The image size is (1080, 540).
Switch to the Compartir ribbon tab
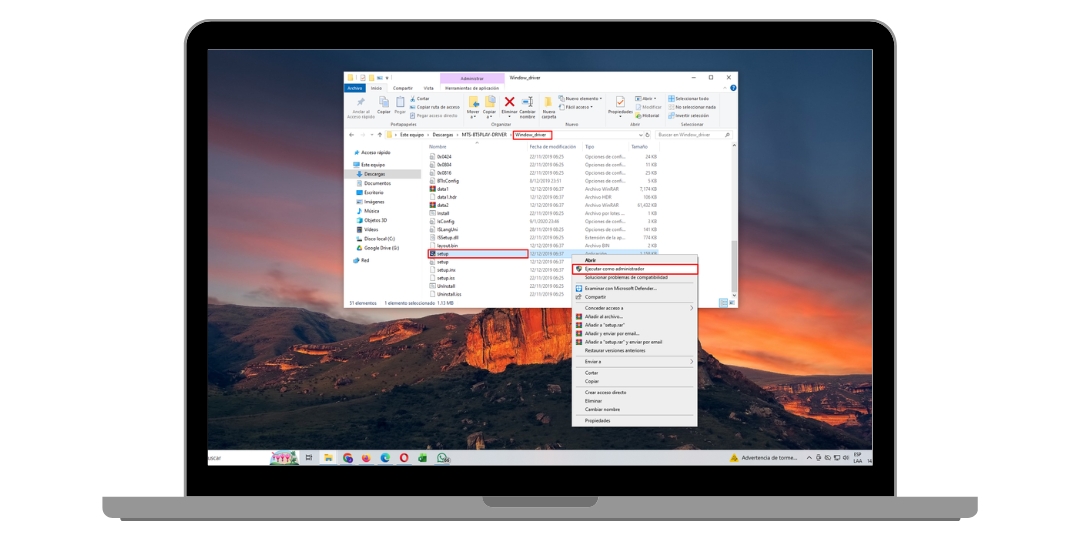[402, 88]
